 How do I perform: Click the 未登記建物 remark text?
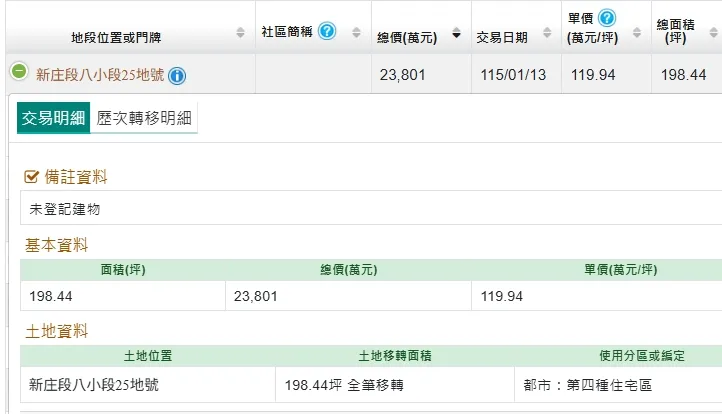(x=64, y=209)
